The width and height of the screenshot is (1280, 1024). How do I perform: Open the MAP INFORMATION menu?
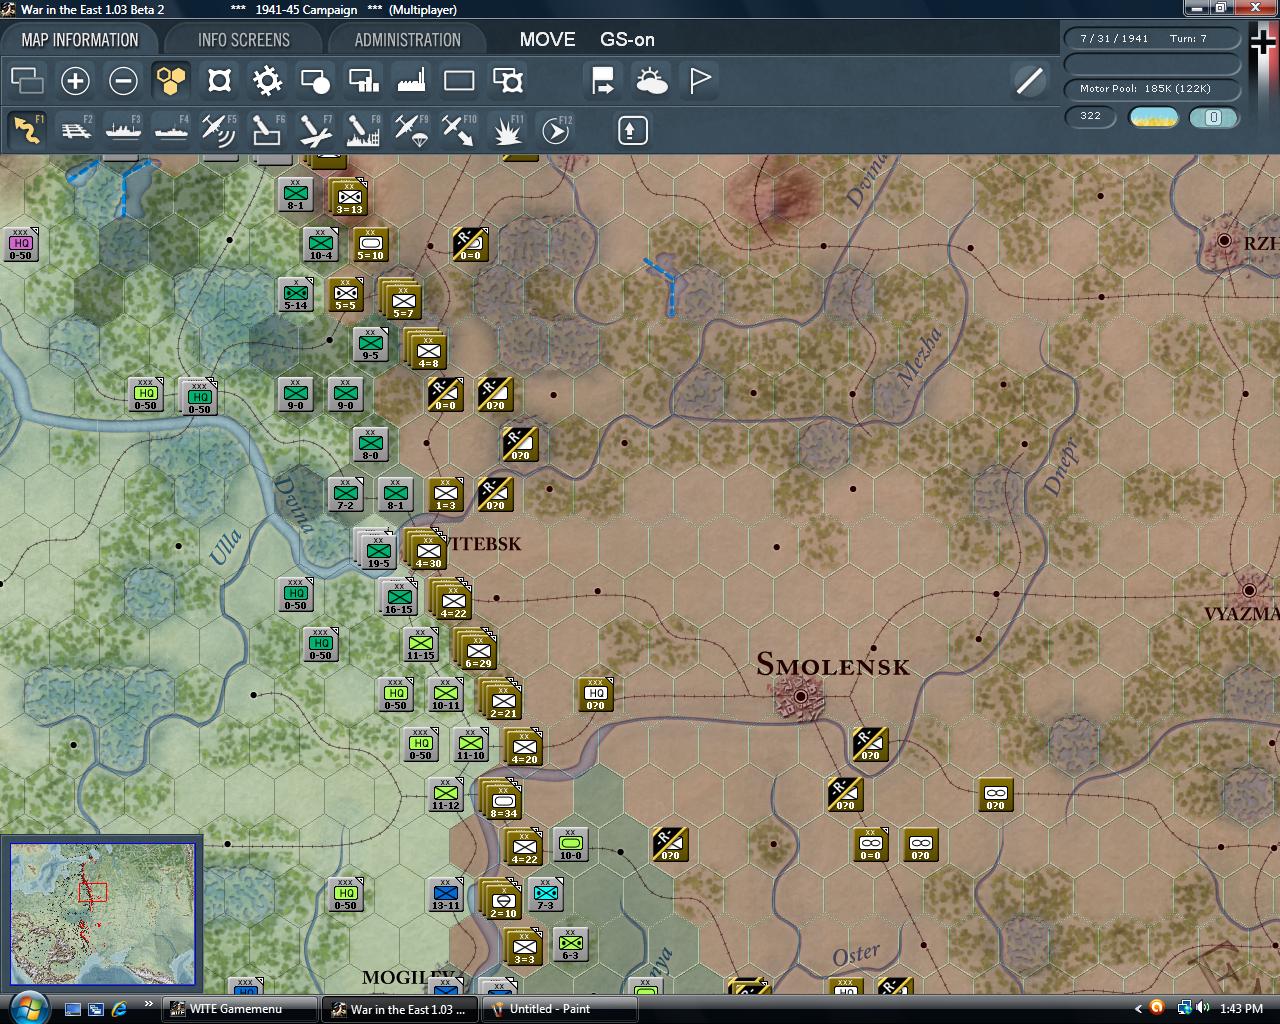80,39
